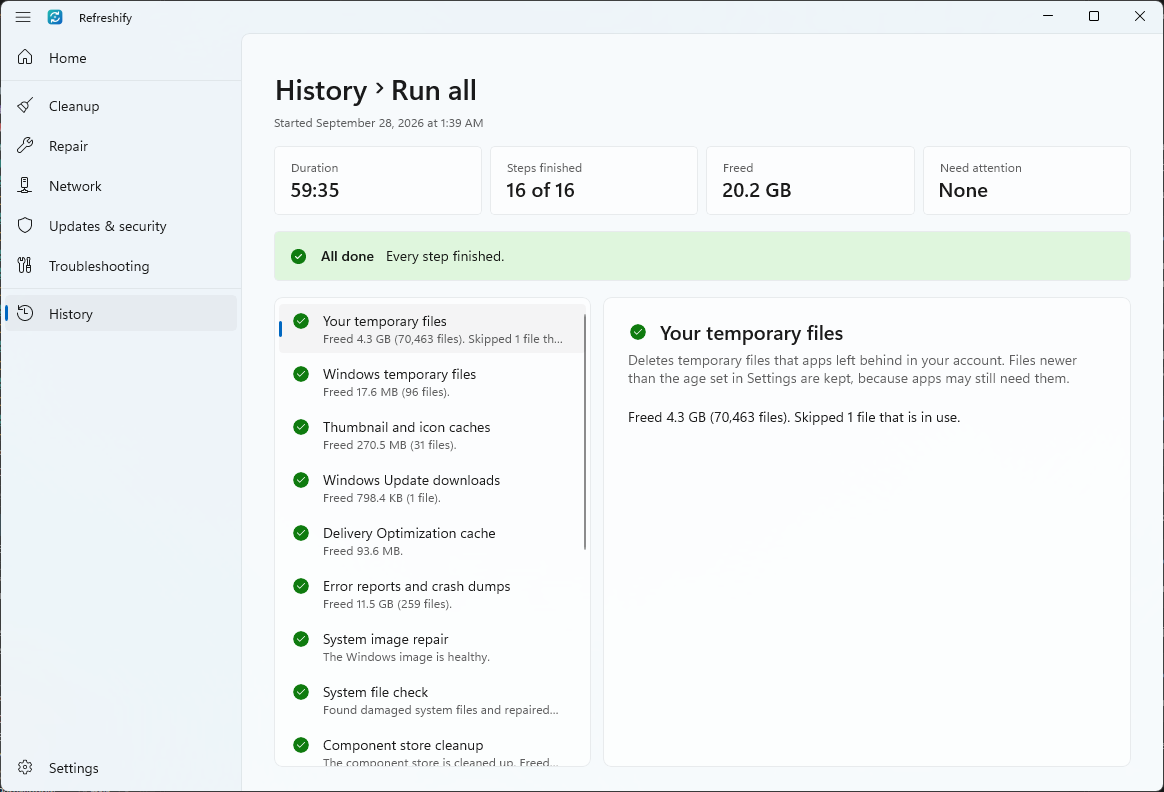Screen dimensions: 1164x792
Task: Click the Home house icon
Action: point(25,57)
